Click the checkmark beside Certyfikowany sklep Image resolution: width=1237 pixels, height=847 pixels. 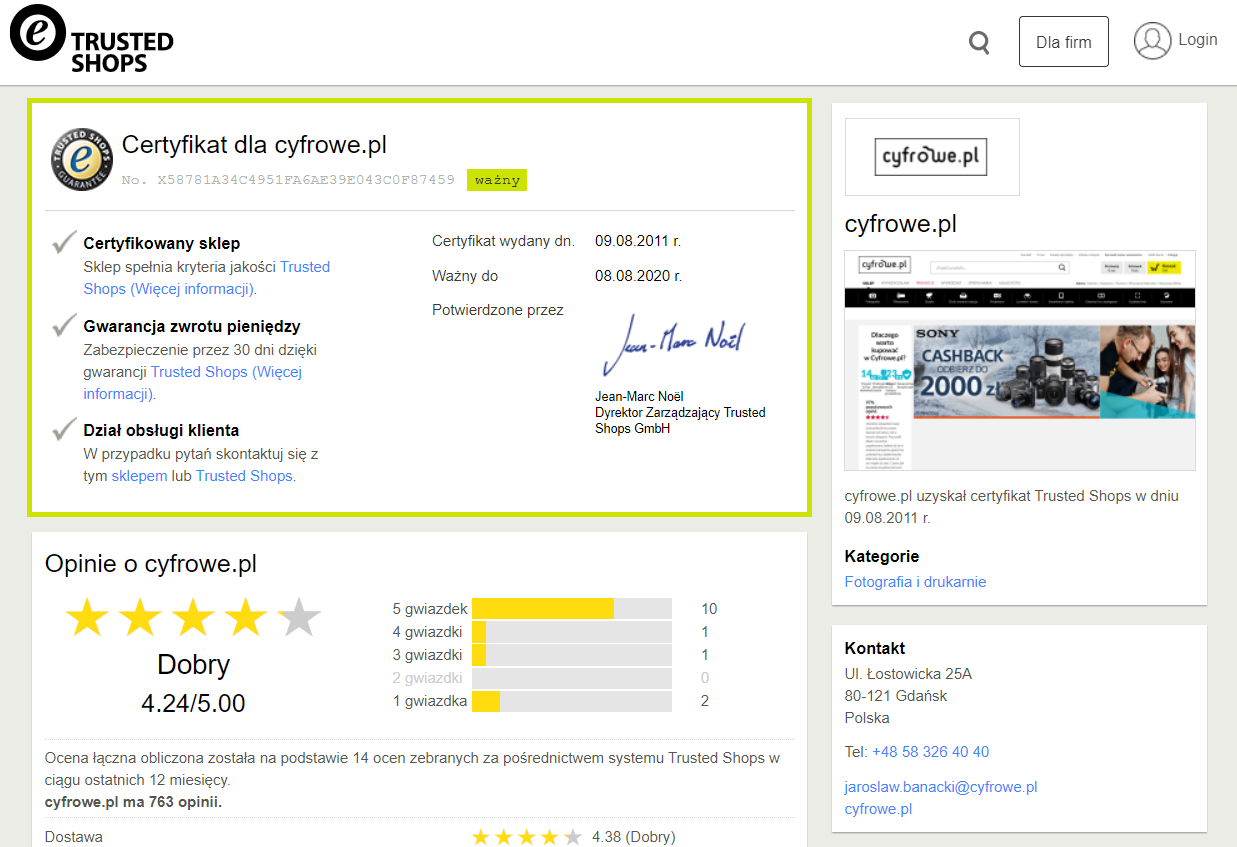[x=65, y=241]
